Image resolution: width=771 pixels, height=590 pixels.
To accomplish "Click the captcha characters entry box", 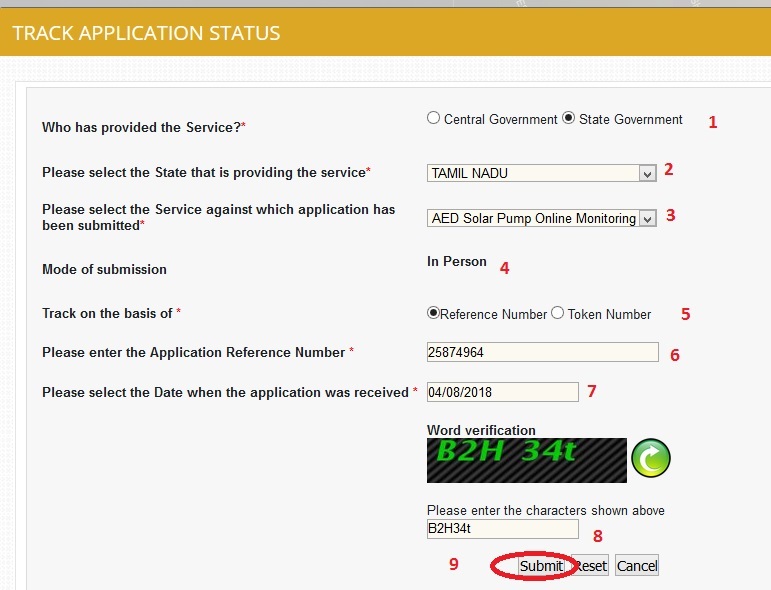I will click(x=502, y=528).
